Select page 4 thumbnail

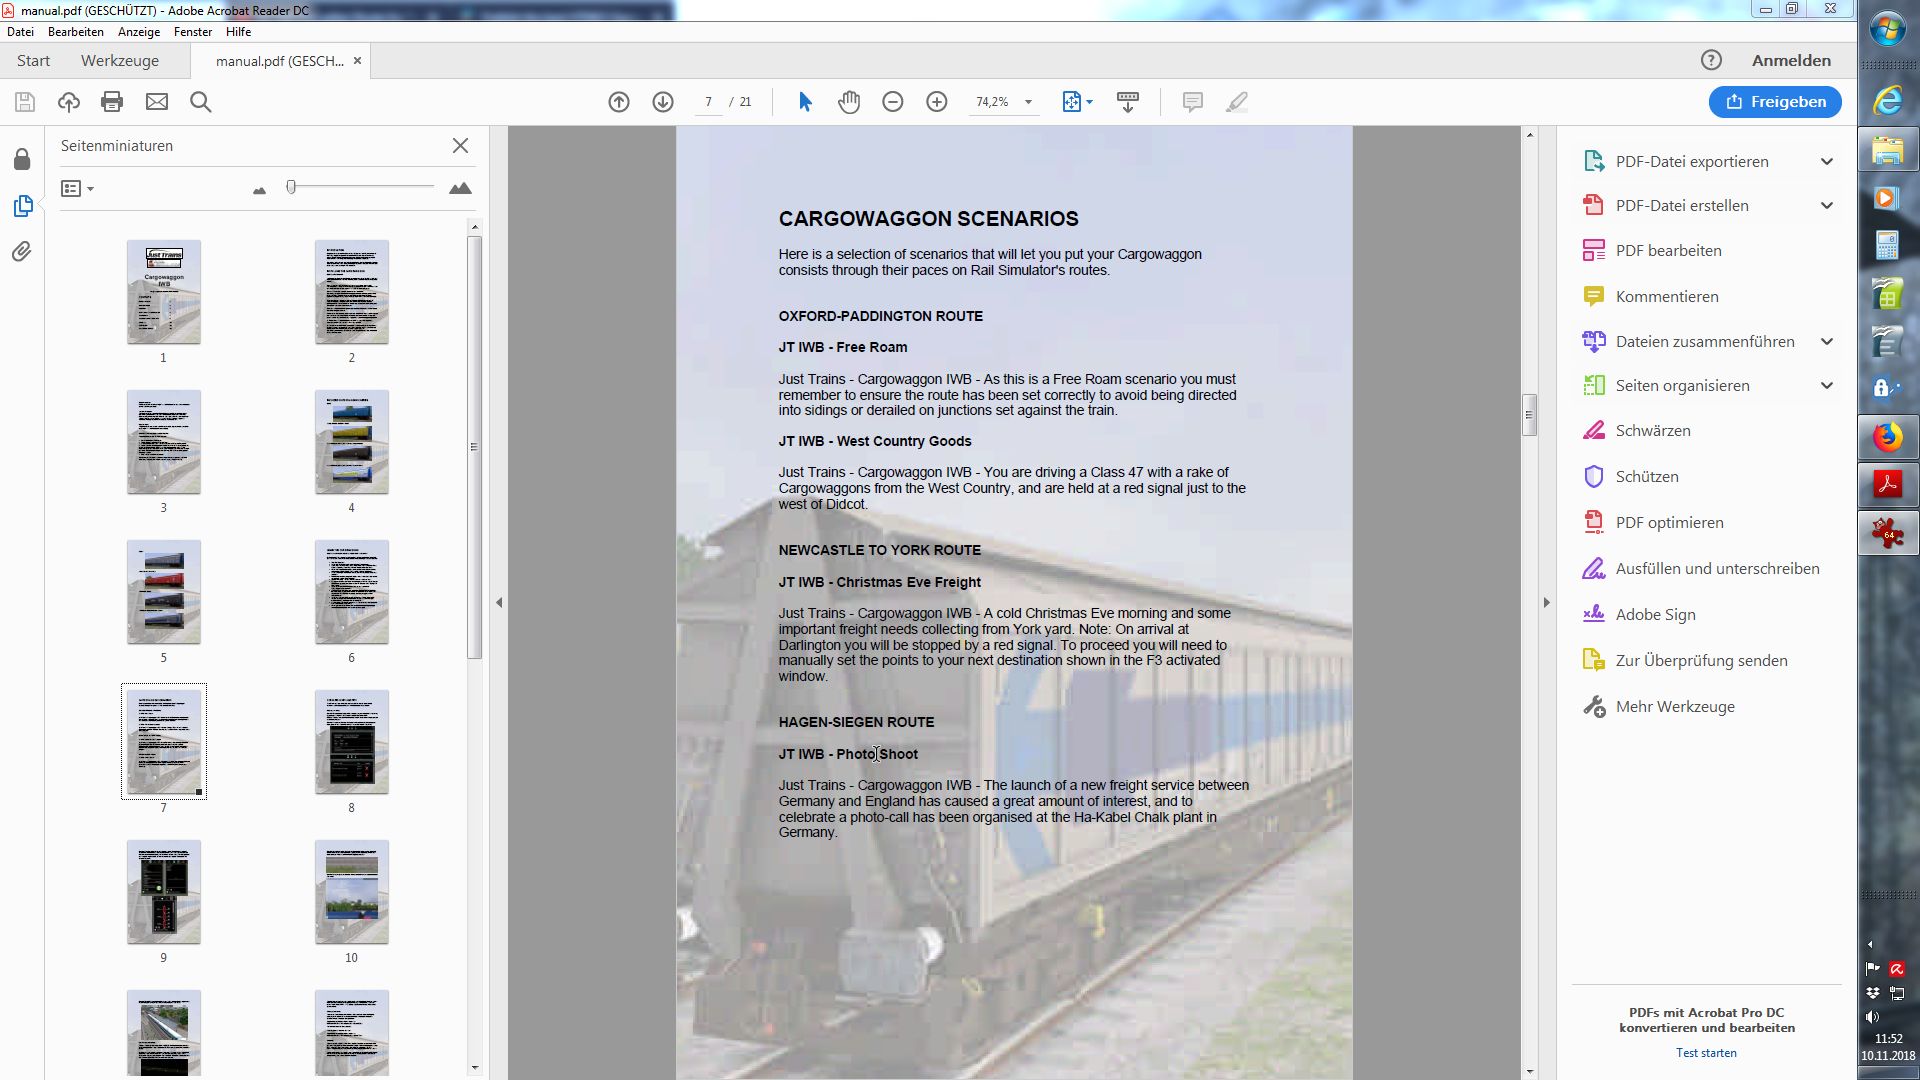352,442
